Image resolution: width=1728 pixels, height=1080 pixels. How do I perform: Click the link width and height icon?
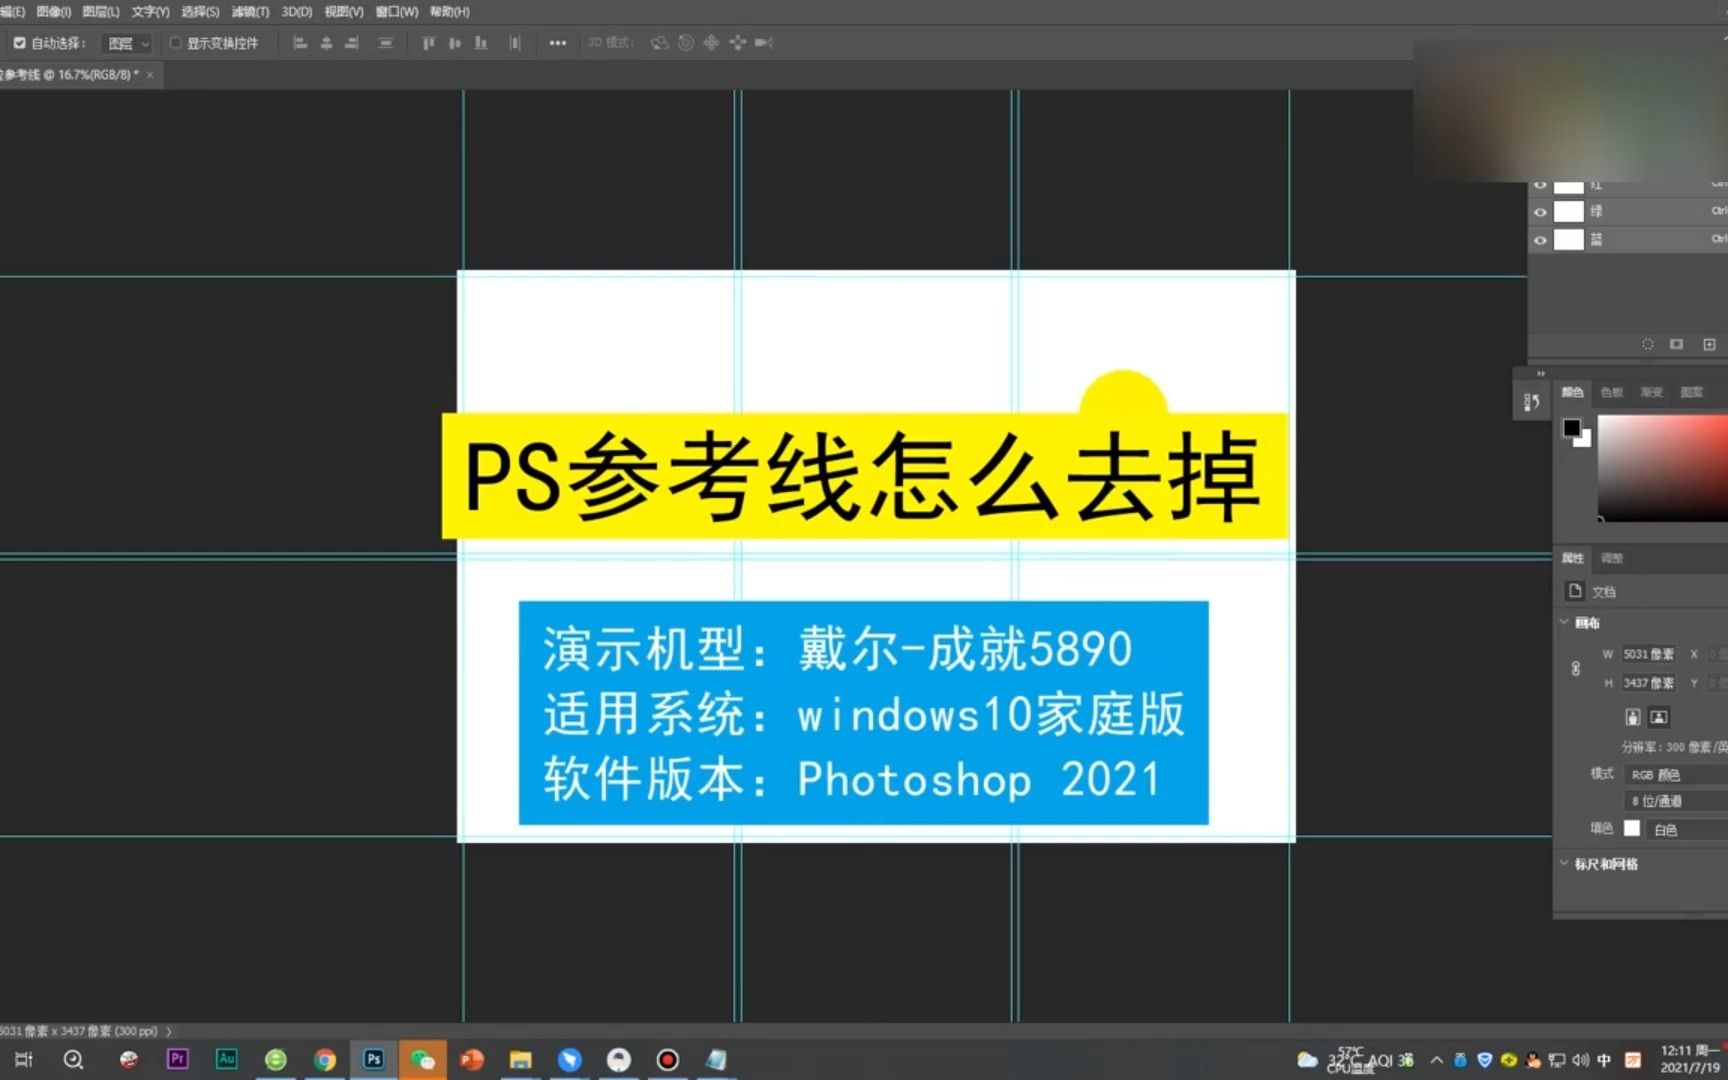[1576, 668]
